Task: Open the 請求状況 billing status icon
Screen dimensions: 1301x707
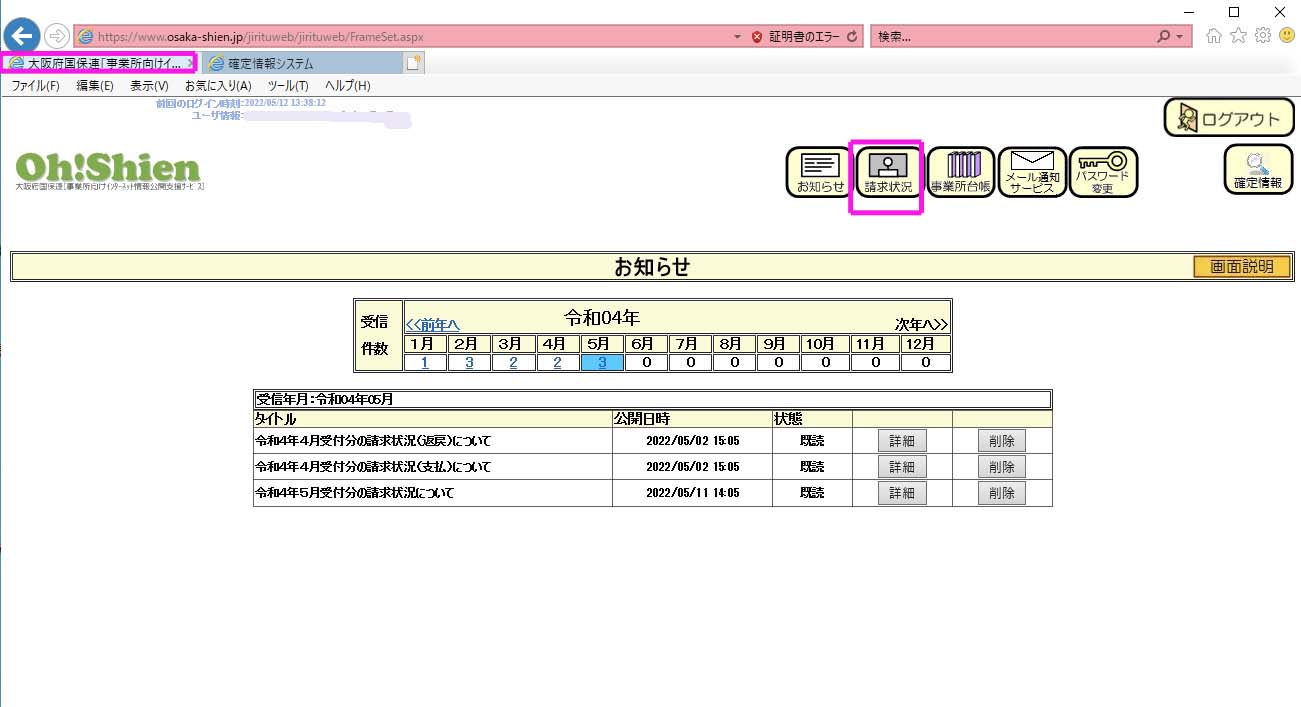Action: [888, 172]
